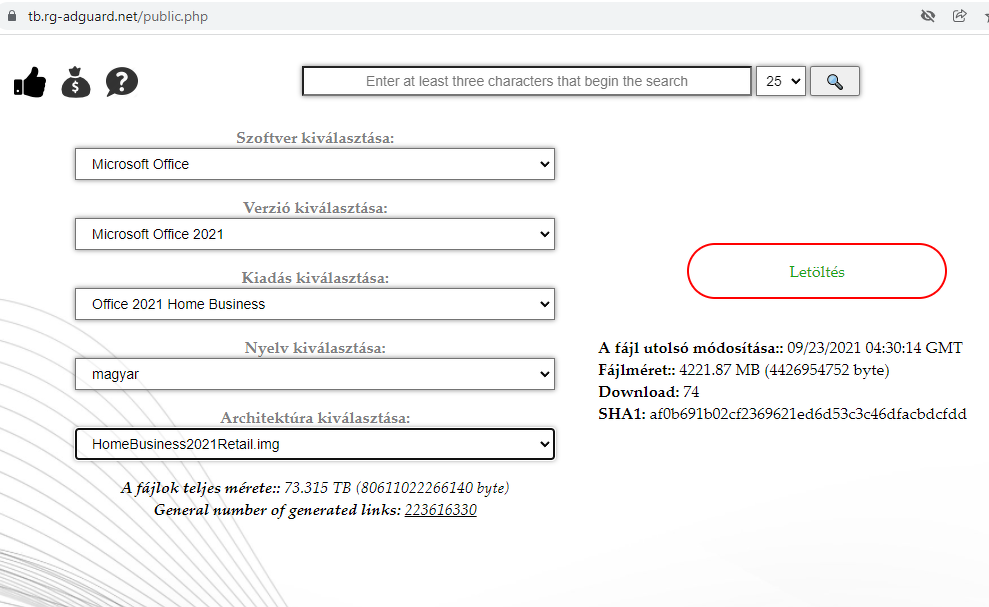Click the Download: 74 count text
Image resolution: width=989 pixels, height=607 pixels.
[648, 392]
